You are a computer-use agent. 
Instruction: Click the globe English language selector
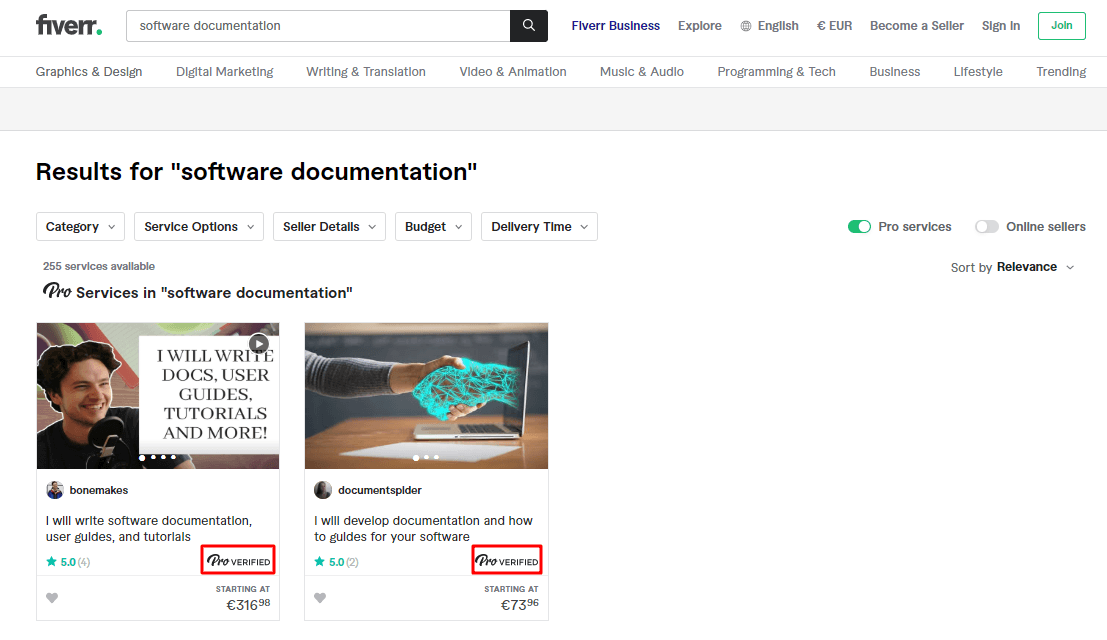(x=769, y=26)
